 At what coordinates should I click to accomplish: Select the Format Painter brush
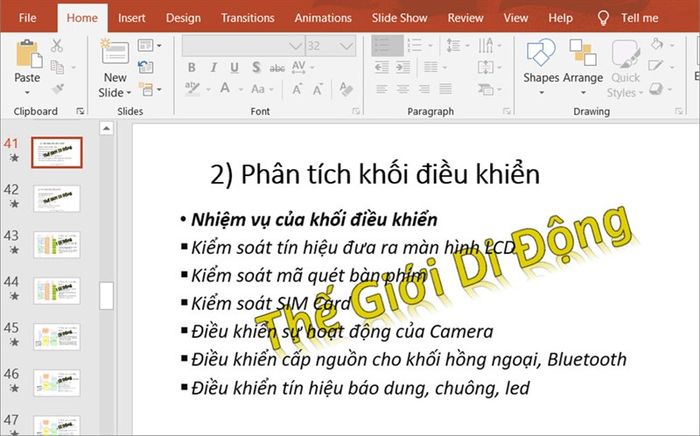58,88
